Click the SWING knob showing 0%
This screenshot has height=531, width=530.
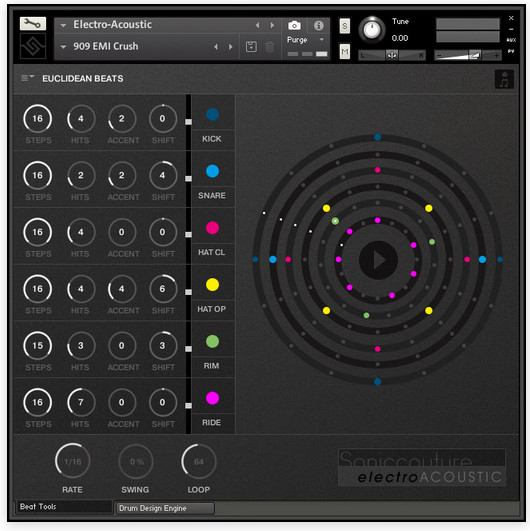click(136, 461)
